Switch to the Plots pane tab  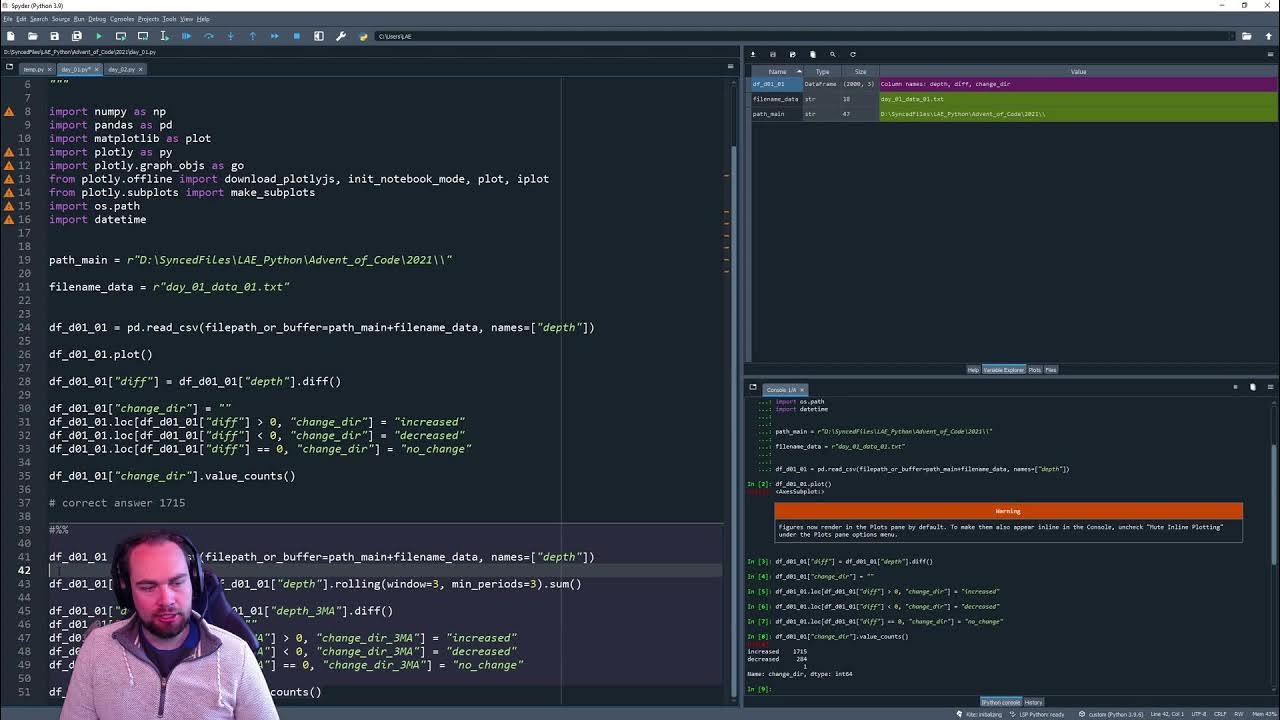click(1035, 370)
